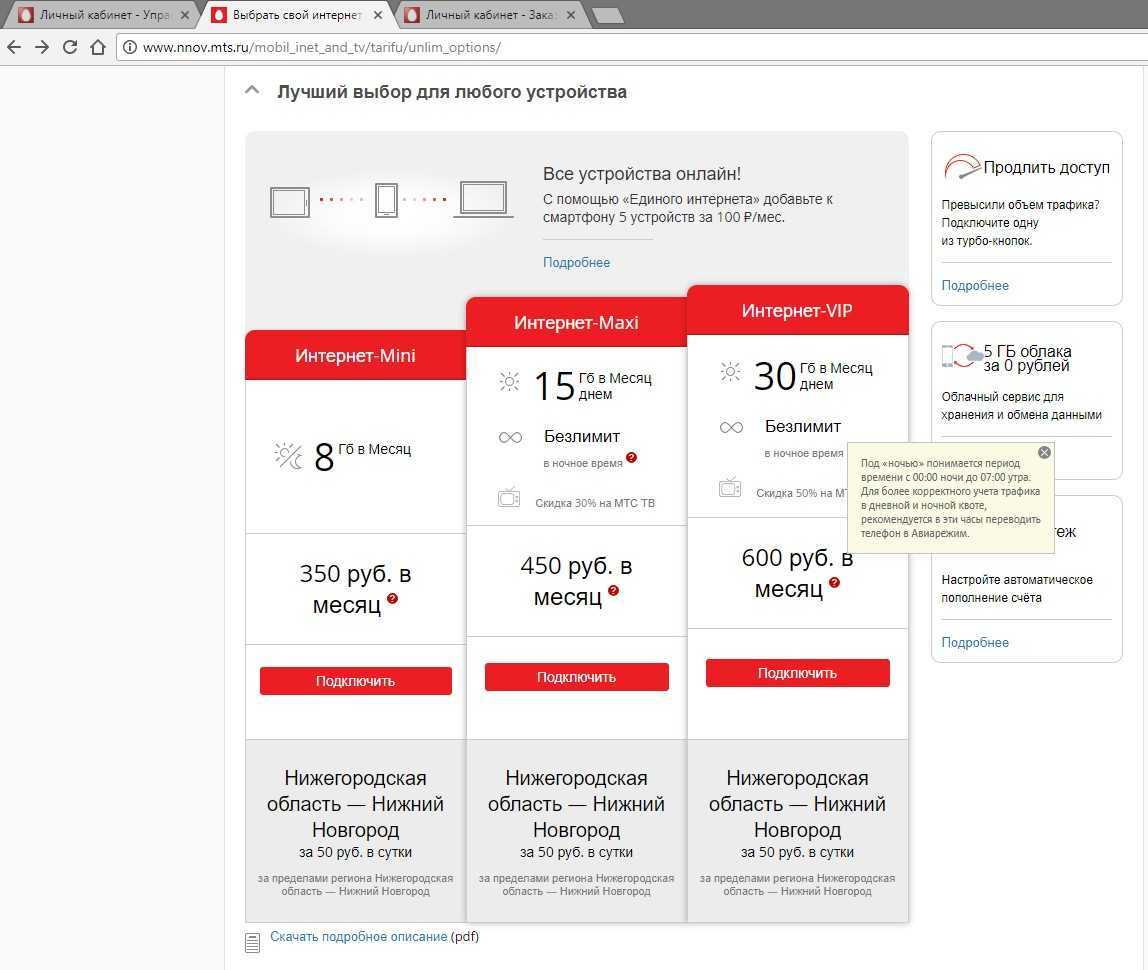
Task: Click the TV icon next to 'Скидка 30% на МТС ТВ'
Action: click(510, 499)
